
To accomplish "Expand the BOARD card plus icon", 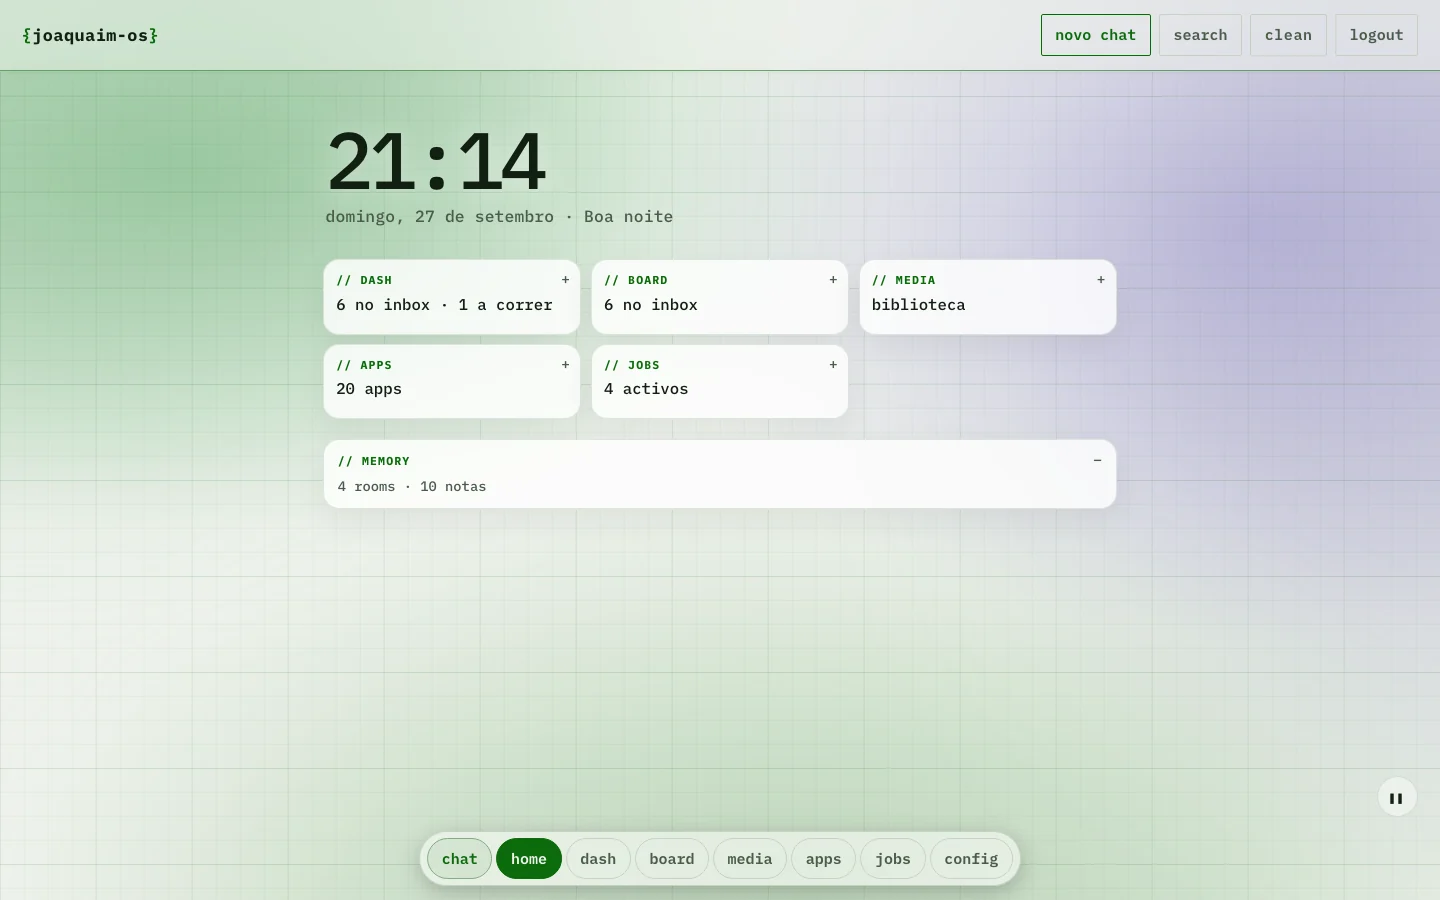I will [833, 280].
